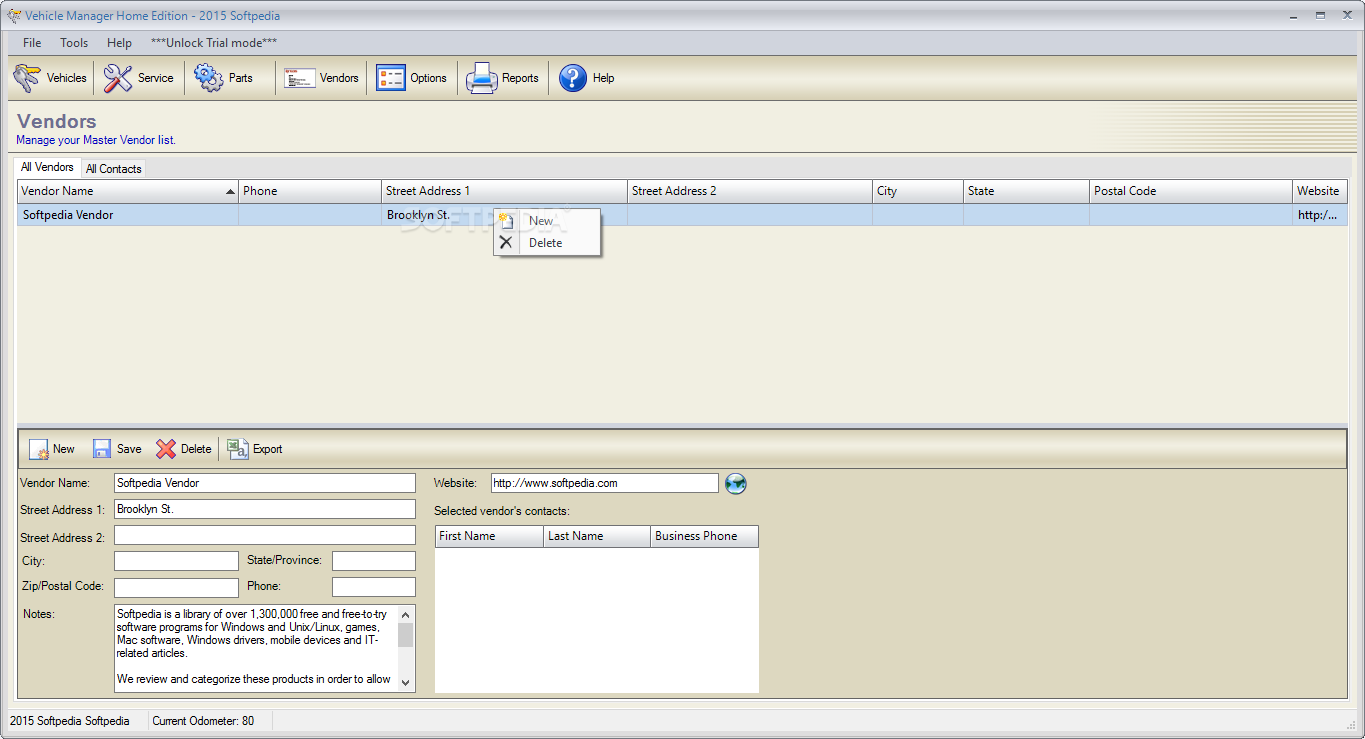Click the Current Odometer: 80 status text
1365x739 pixels.
(203, 721)
